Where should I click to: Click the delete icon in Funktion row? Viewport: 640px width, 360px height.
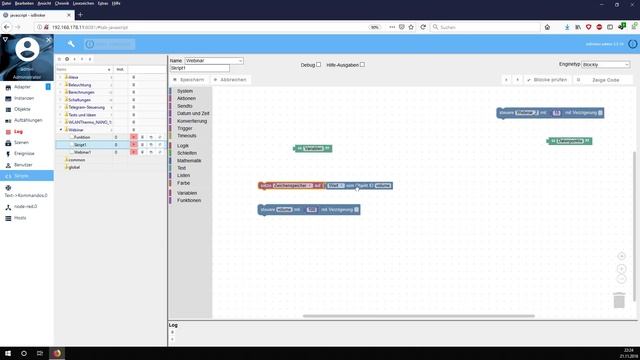(x=142, y=137)
